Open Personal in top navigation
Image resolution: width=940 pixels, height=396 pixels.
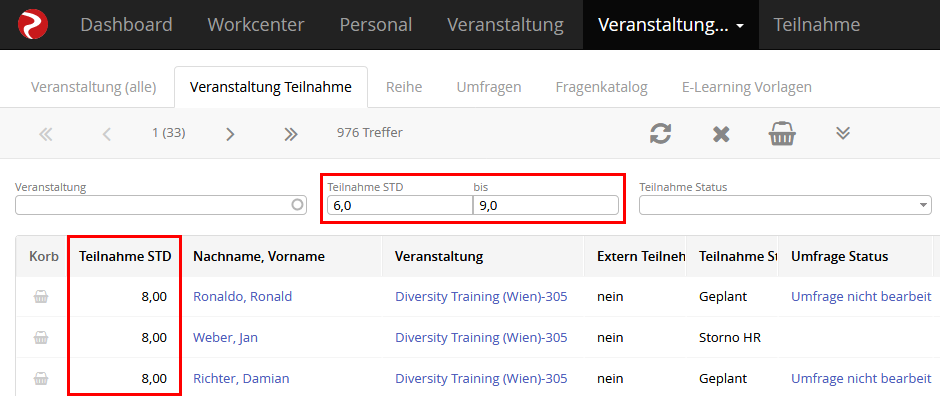tap(376, 25)
